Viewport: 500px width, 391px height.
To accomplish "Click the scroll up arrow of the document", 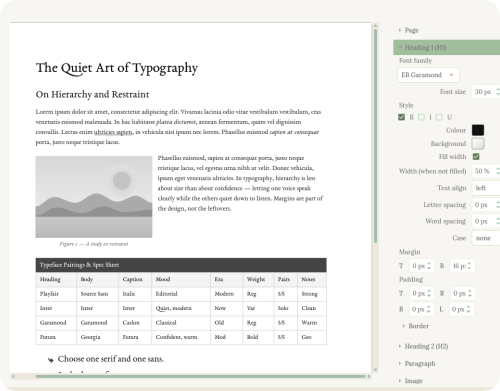I will pos(376,26).
